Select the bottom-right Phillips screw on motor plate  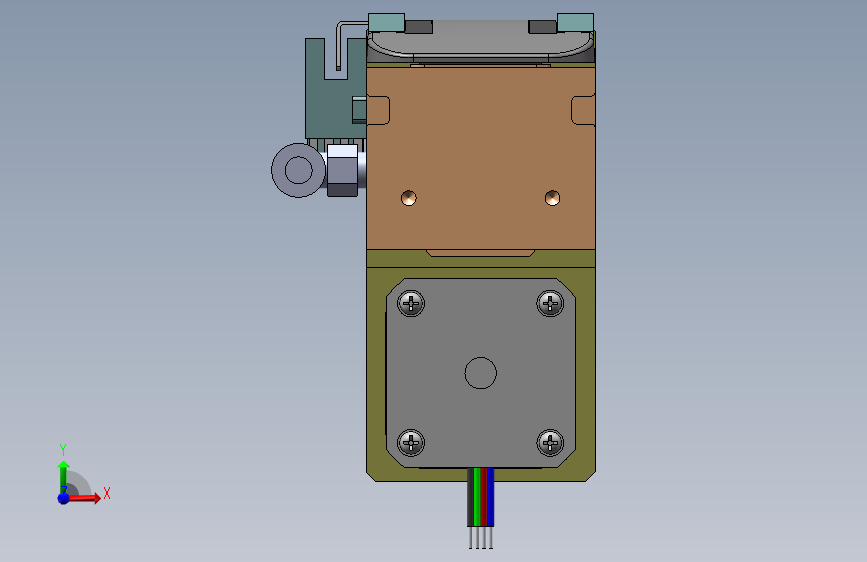pyautogui.click(x=550, y=443)
